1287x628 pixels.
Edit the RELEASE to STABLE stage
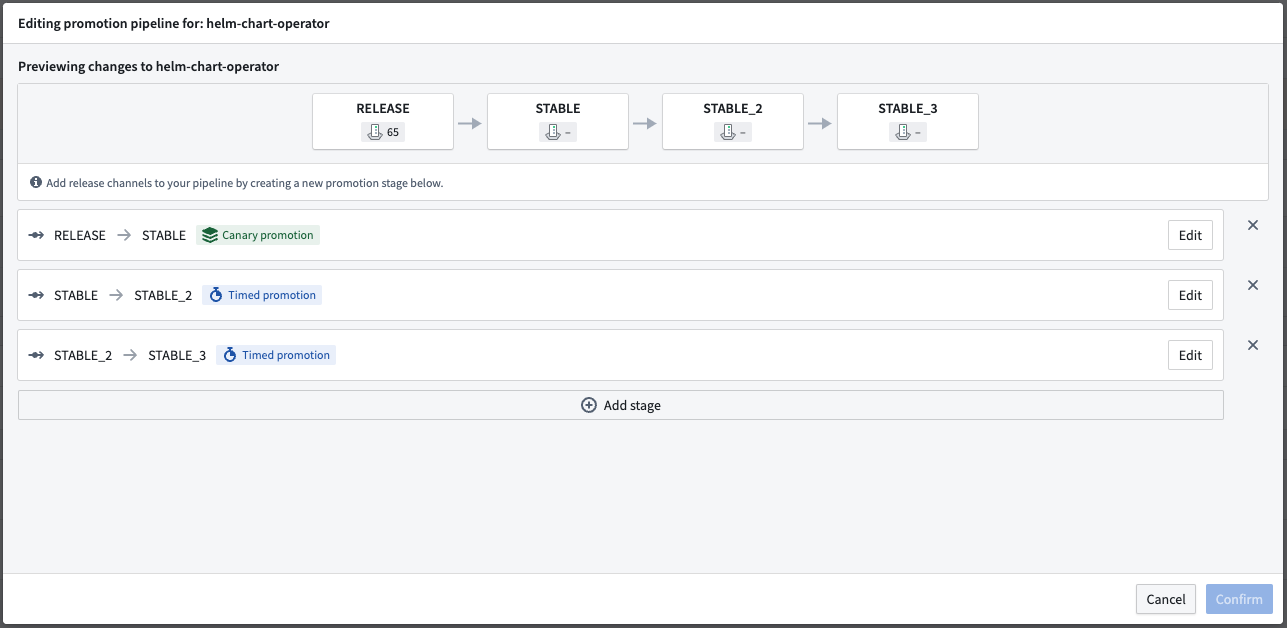coord(1190,236)
